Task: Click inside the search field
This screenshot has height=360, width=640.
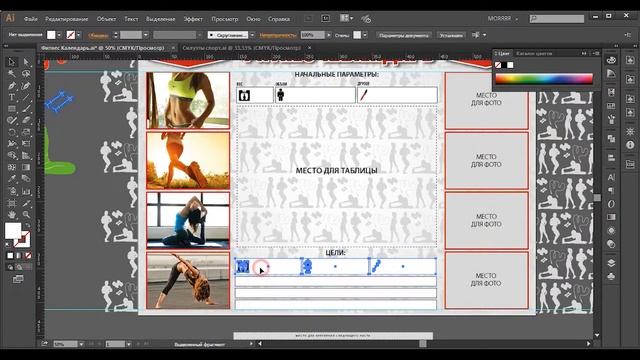Action: [557, 19]
